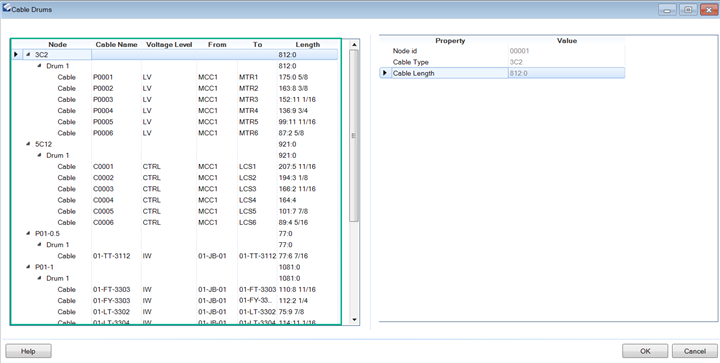Select cable 01-LT-3302 in Cable Name column

[112, 312]
